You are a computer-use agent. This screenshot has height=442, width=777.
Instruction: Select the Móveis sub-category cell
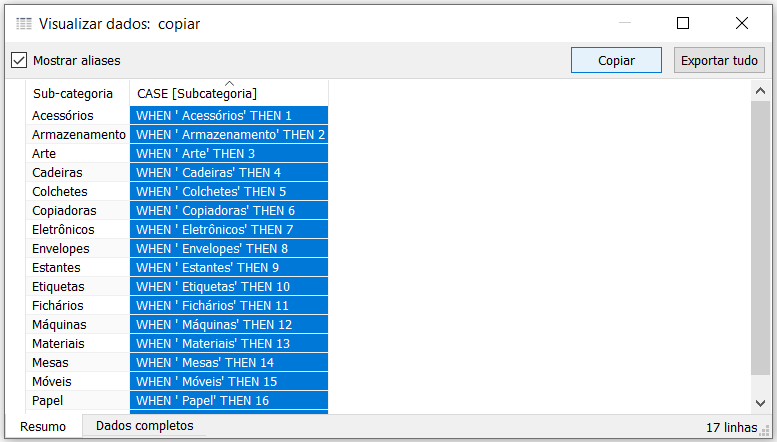point(78,382)
